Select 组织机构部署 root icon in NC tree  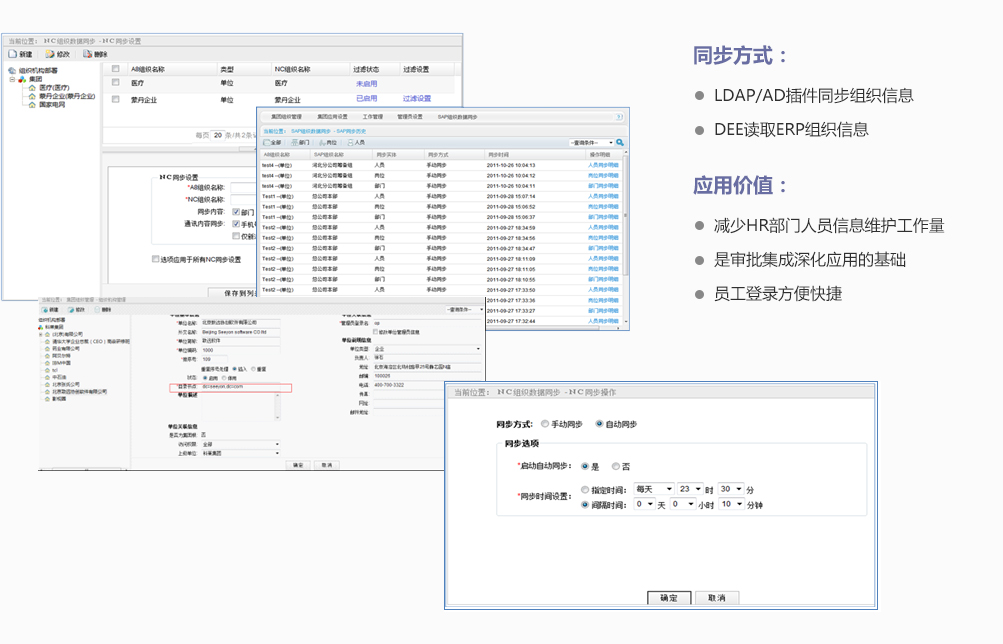coord(12,71)
